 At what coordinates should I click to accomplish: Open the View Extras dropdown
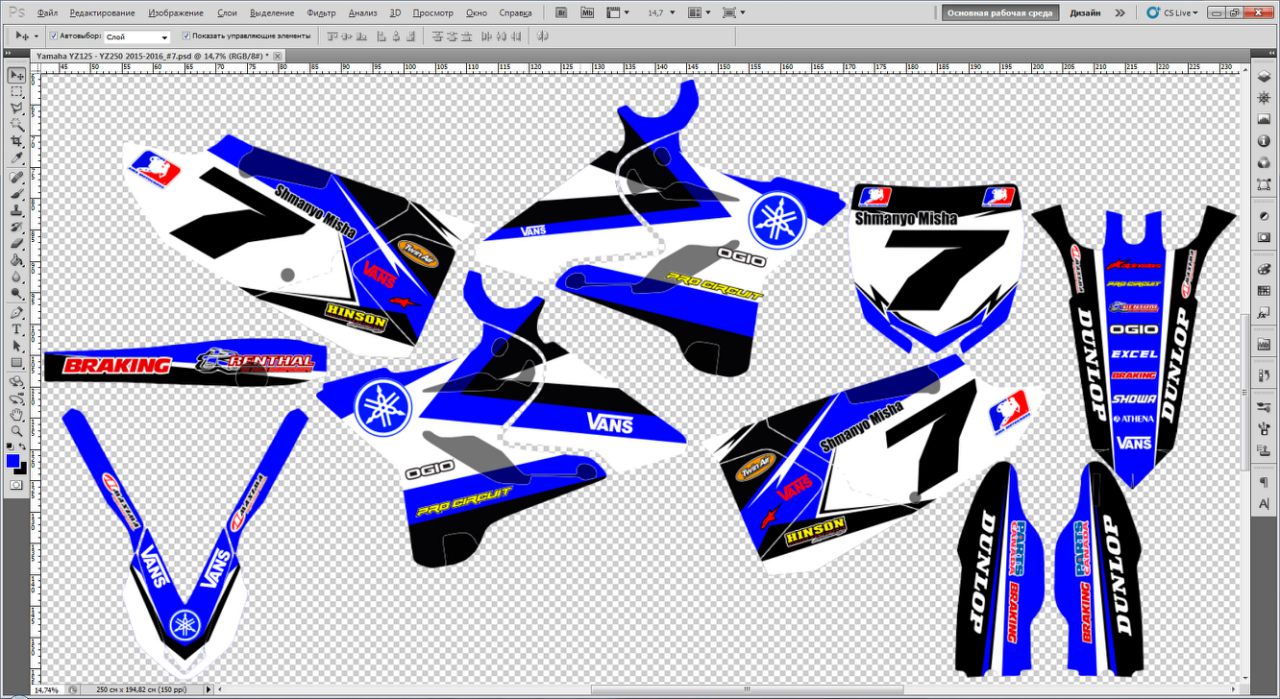click(618, 13)
